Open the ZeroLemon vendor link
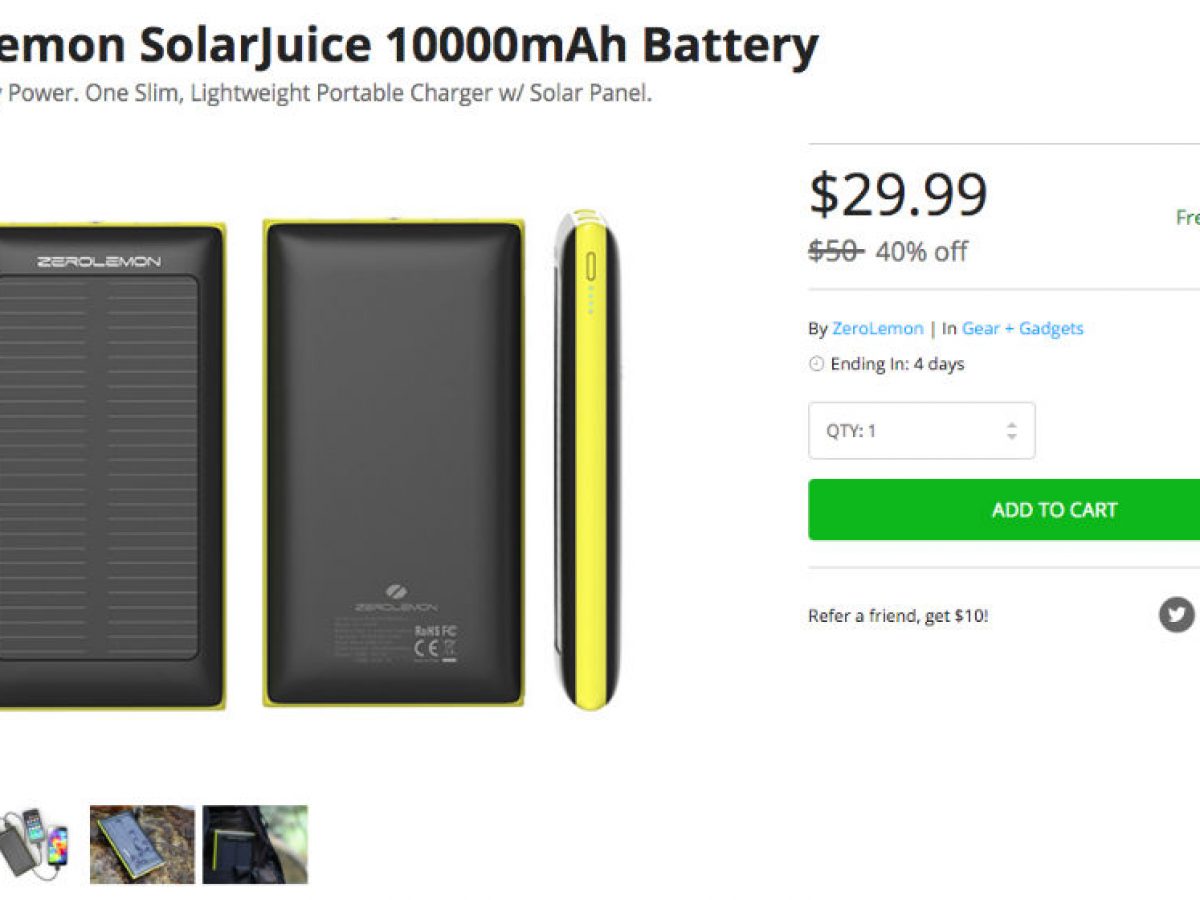 coord(876,328)
